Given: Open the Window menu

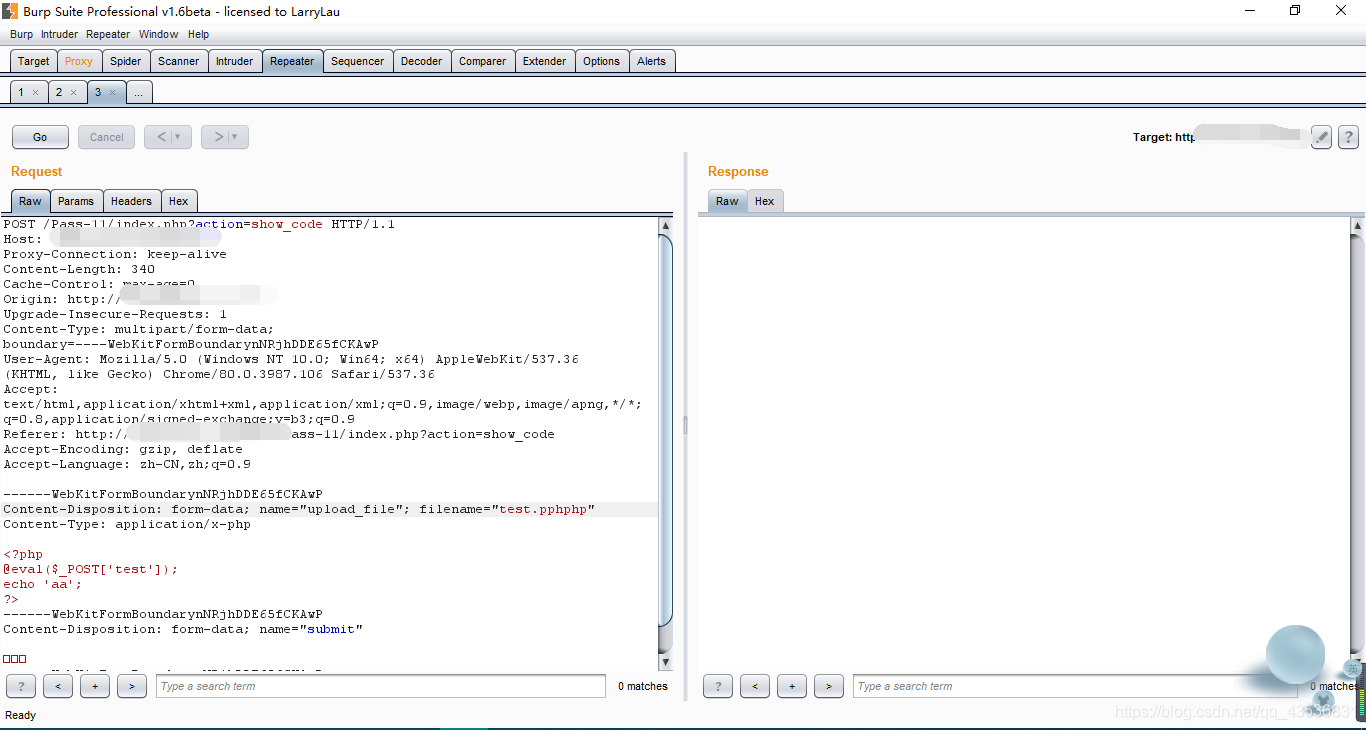Looking at the screenshot, I should [158, 34].
